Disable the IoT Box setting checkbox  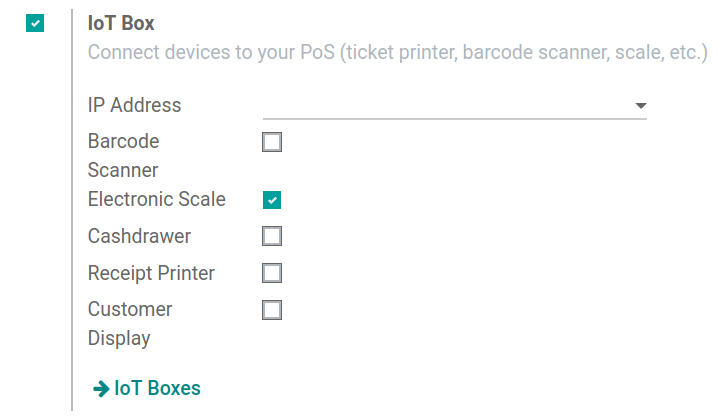(x=36, y=23)
